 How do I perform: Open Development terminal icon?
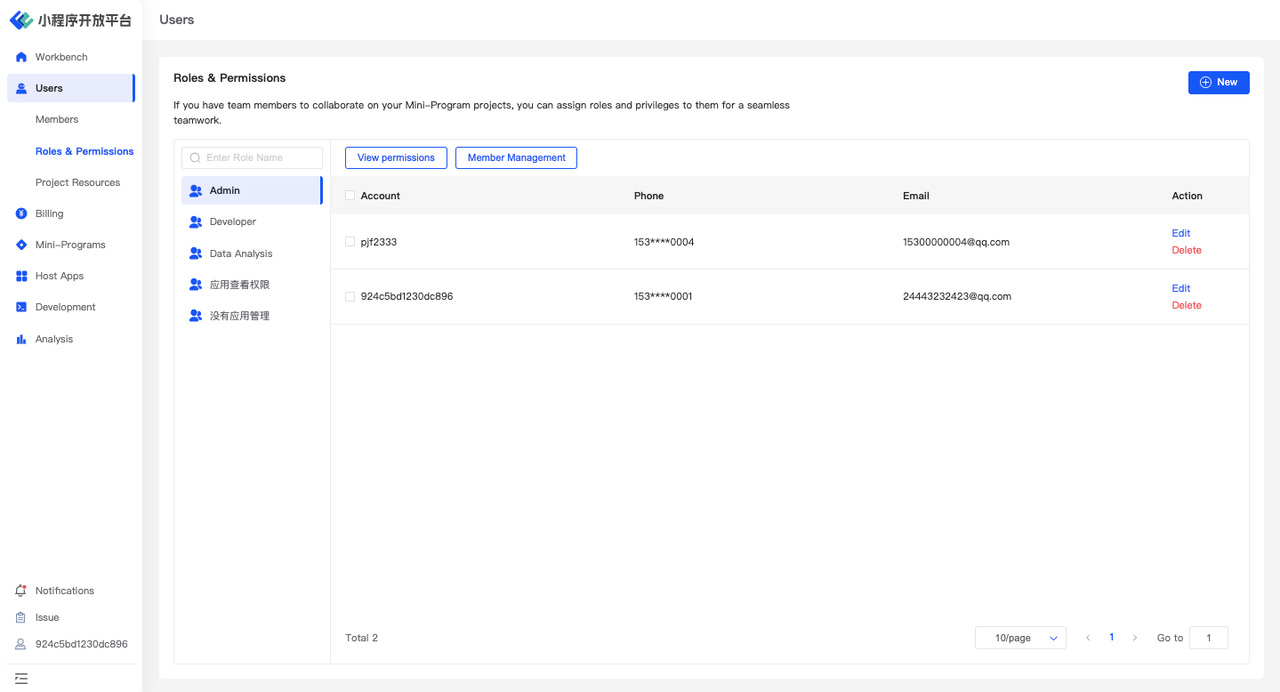point(21,307)
